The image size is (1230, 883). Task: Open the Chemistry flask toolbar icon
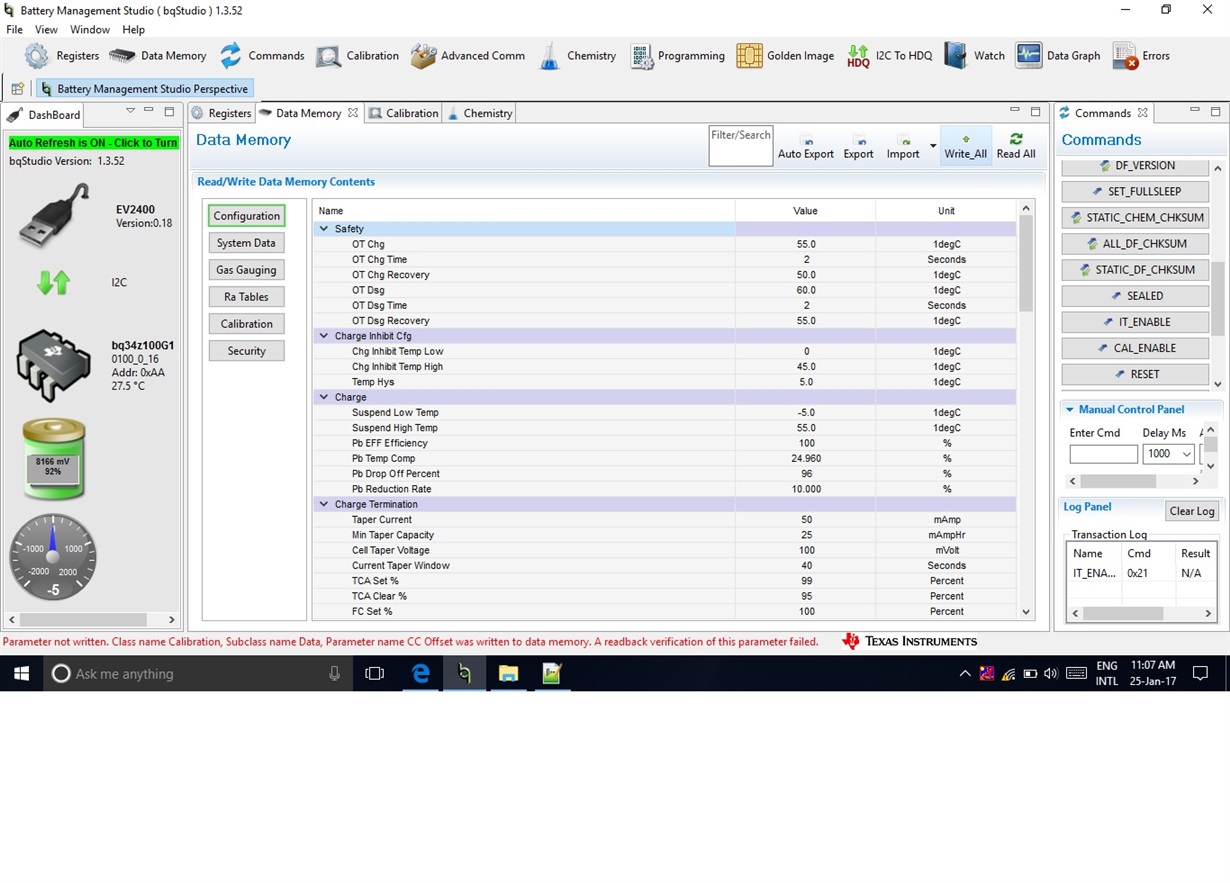549,56
